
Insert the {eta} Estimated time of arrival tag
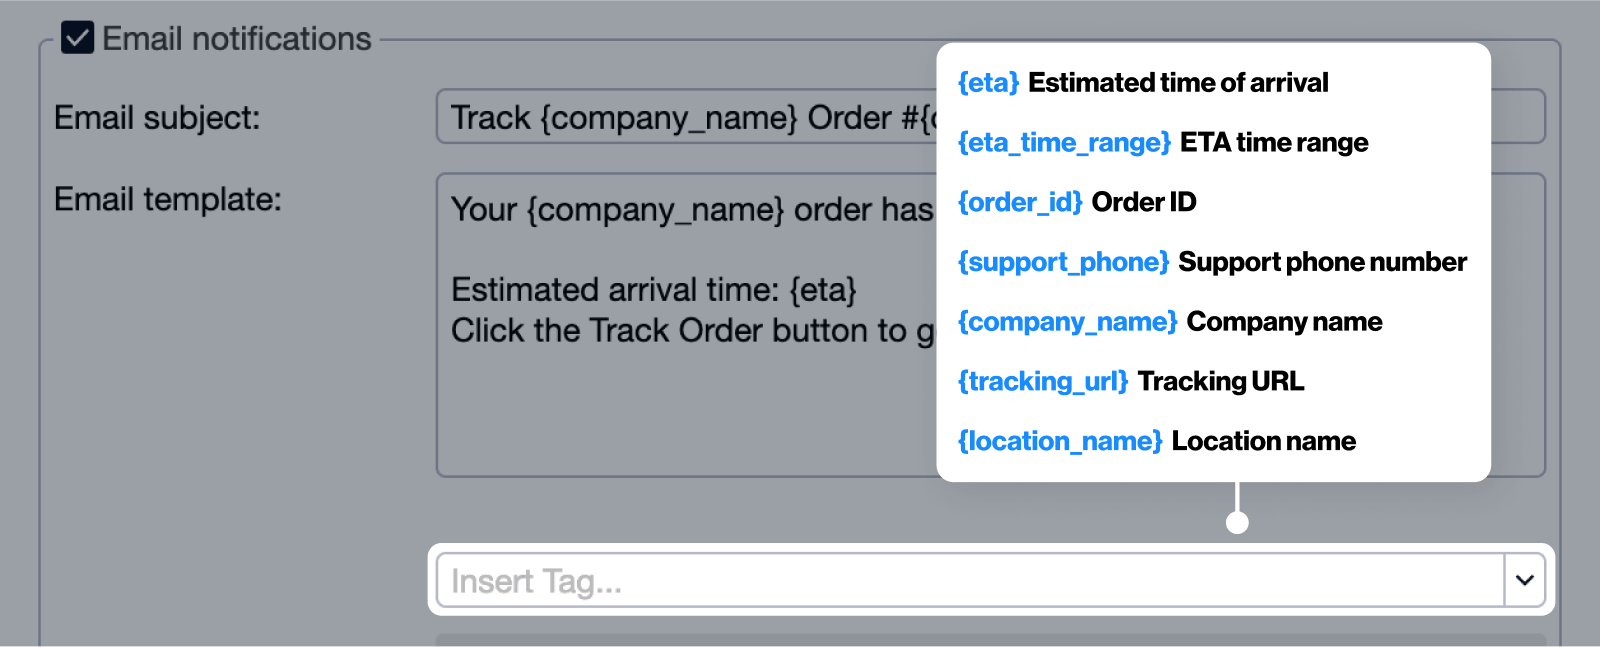coord(1143,82)
